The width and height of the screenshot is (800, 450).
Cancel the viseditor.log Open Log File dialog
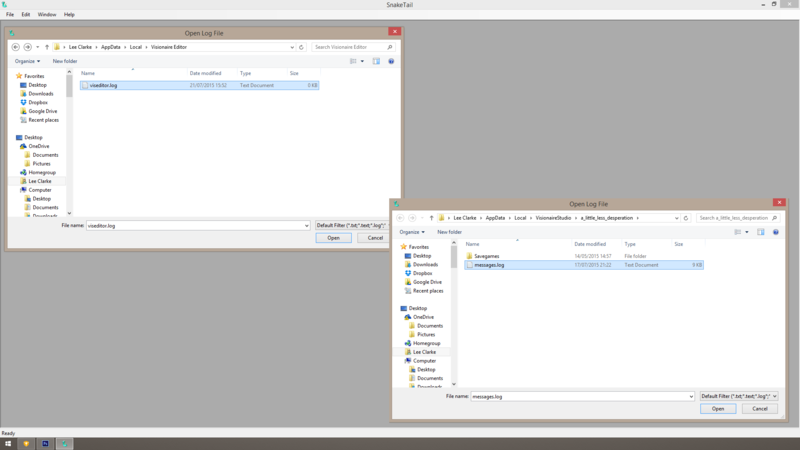coord(375,238)
